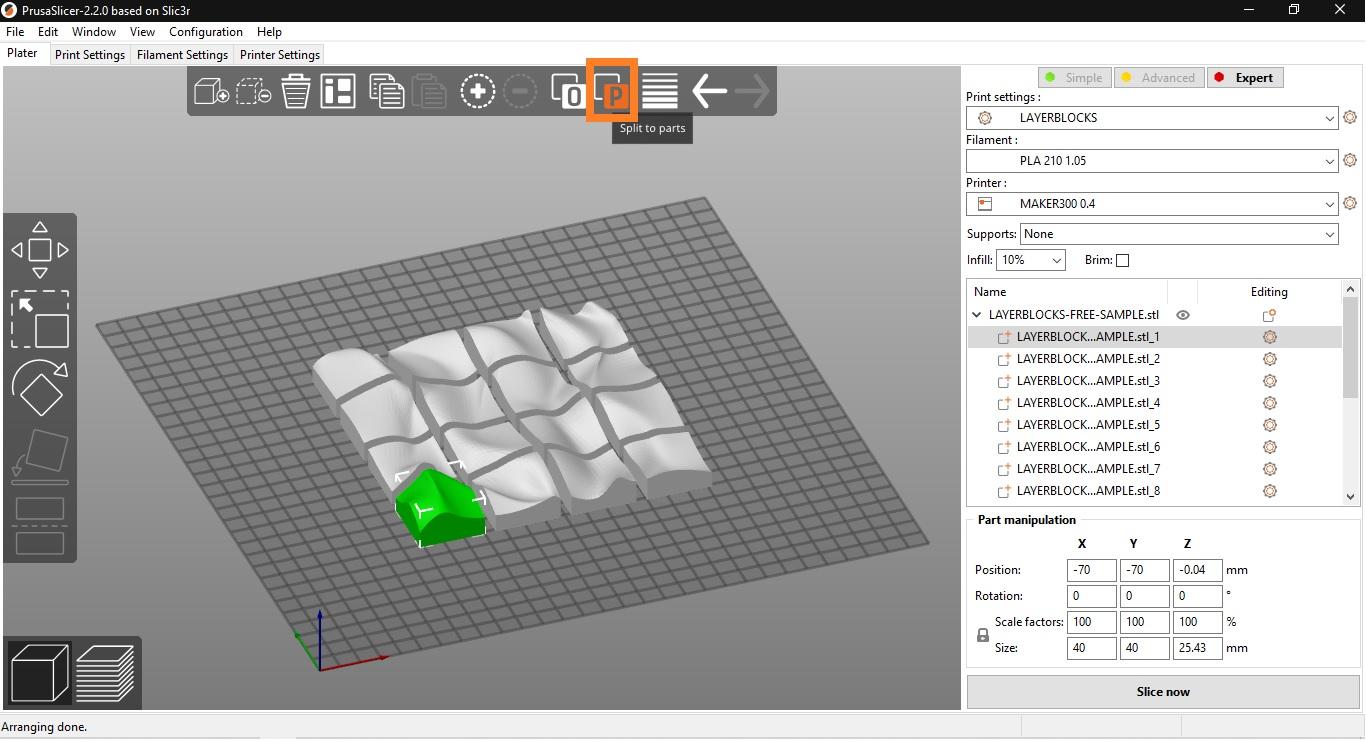Switch to Simple mode
Screen dimensions: 1366x742
pos(1073,78)
